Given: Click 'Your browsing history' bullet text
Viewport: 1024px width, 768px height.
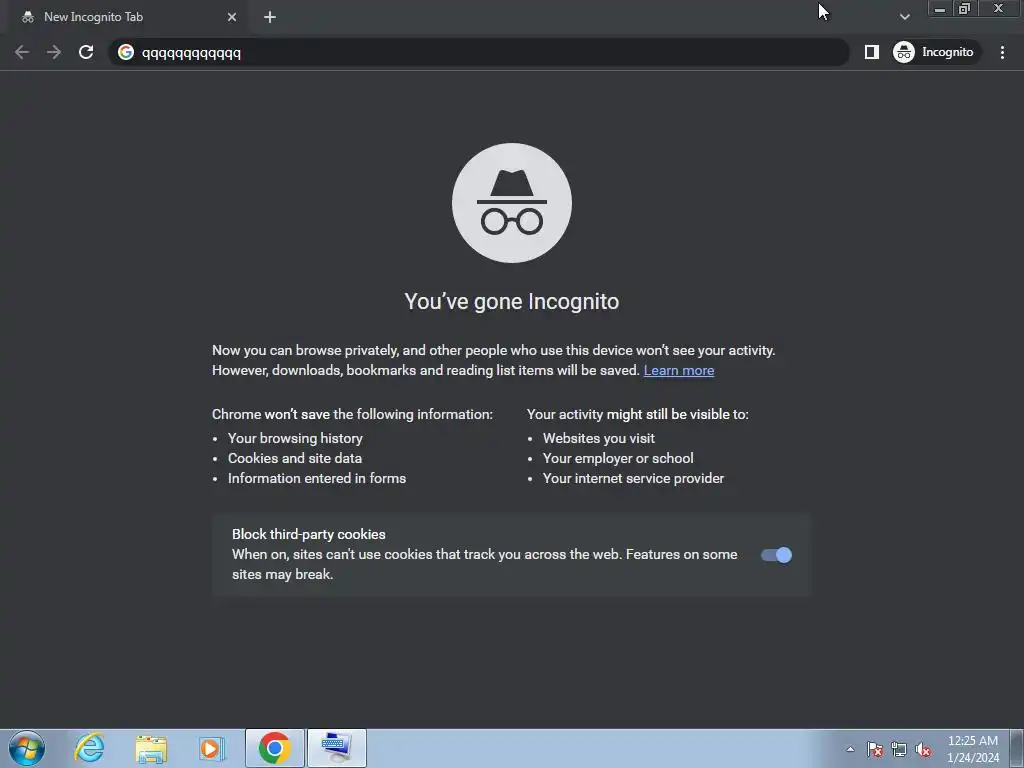Looking at the screenshot, I should (x=295, y=438).
